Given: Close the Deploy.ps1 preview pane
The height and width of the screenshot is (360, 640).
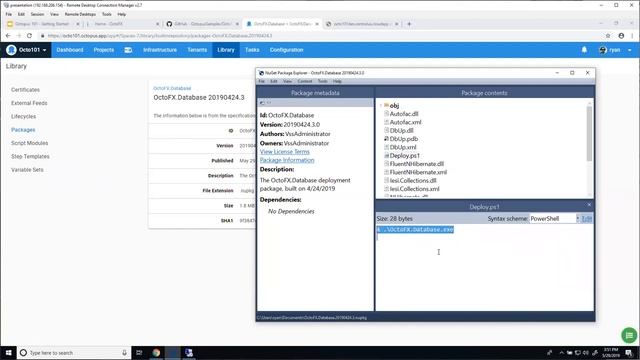Looking at the screenshot, I should (589, 205).
